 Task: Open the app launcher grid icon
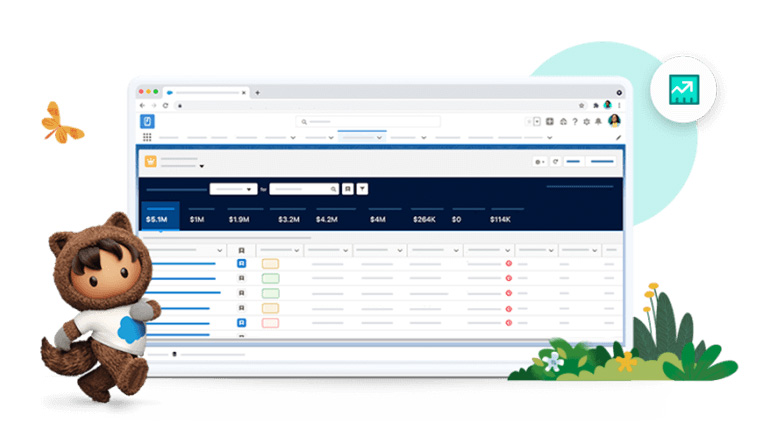(x=149, y=137)
